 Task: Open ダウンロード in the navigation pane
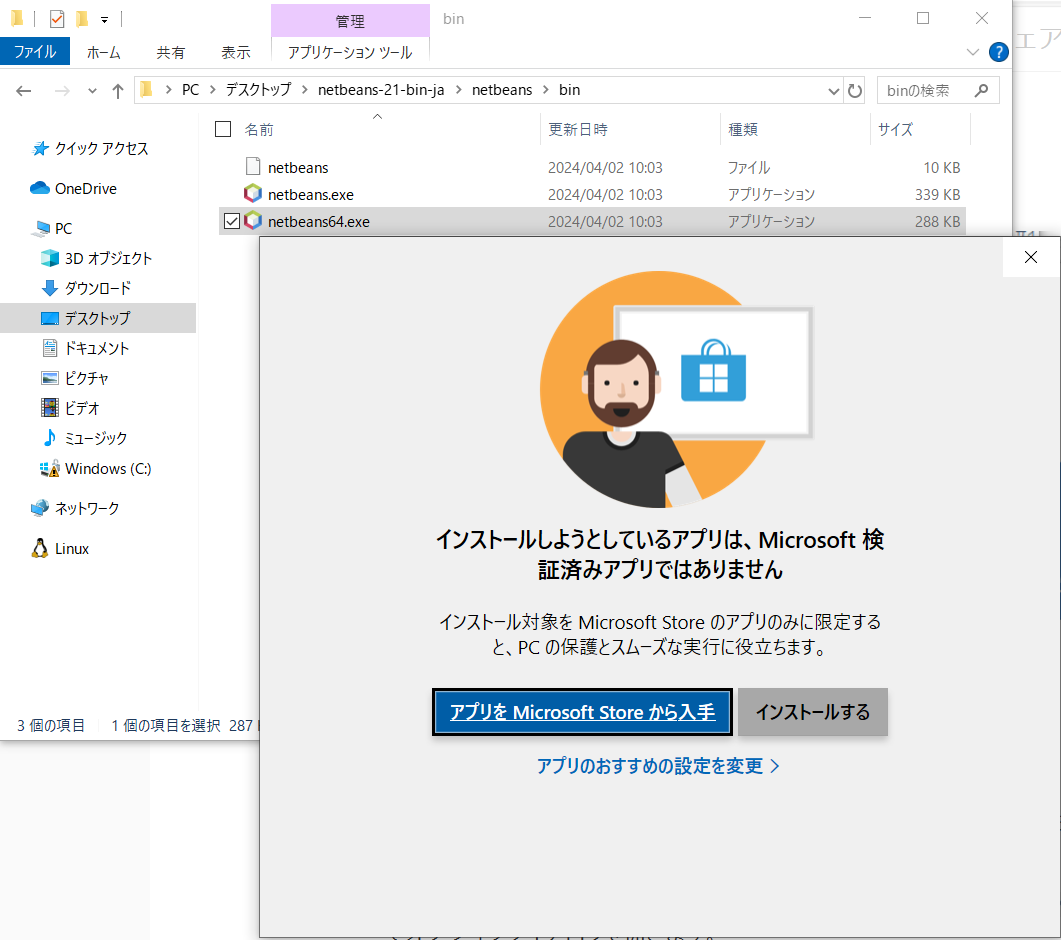(98, 288)
